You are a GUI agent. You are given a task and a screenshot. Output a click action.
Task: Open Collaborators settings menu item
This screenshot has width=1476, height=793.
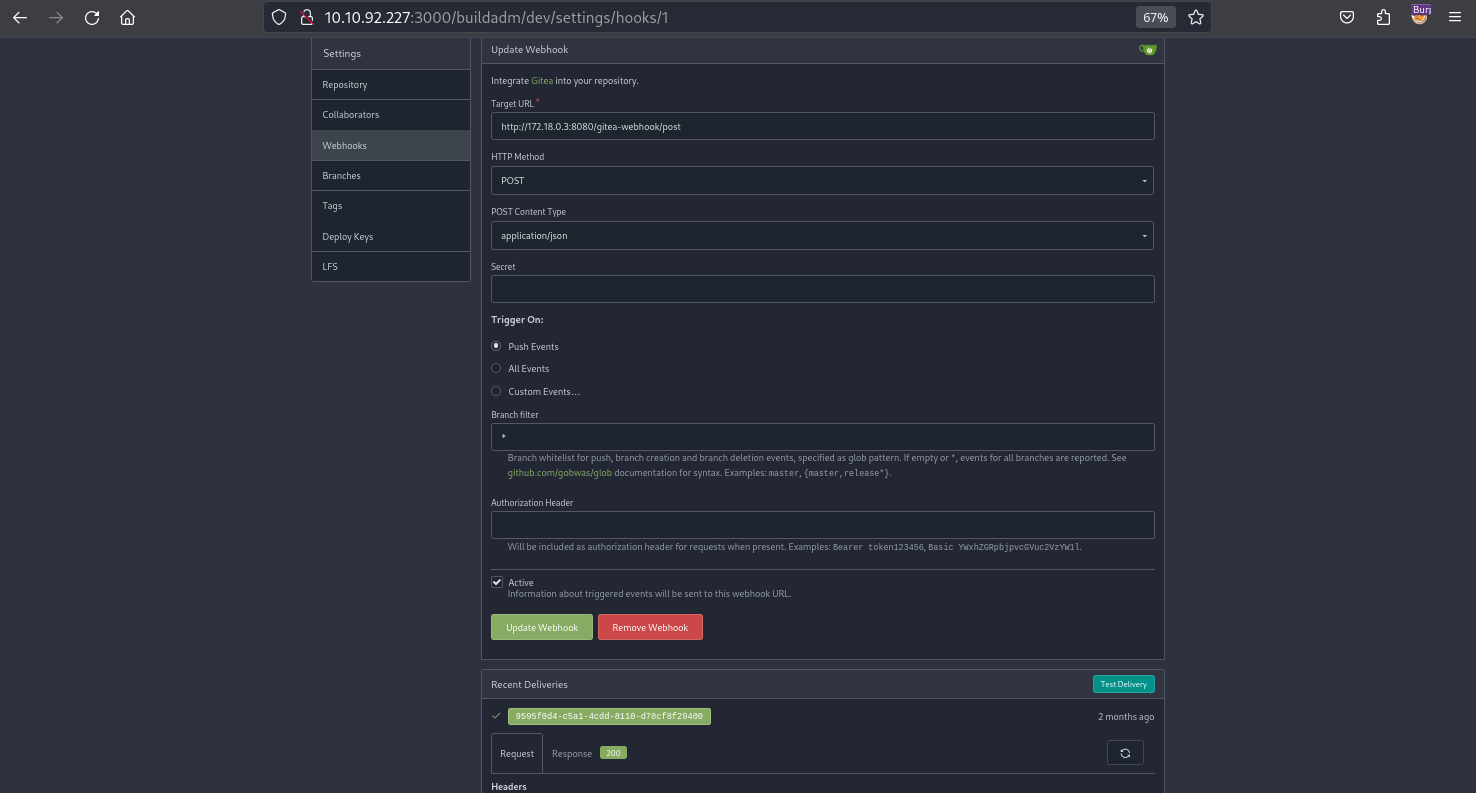[x=391, y=115]
